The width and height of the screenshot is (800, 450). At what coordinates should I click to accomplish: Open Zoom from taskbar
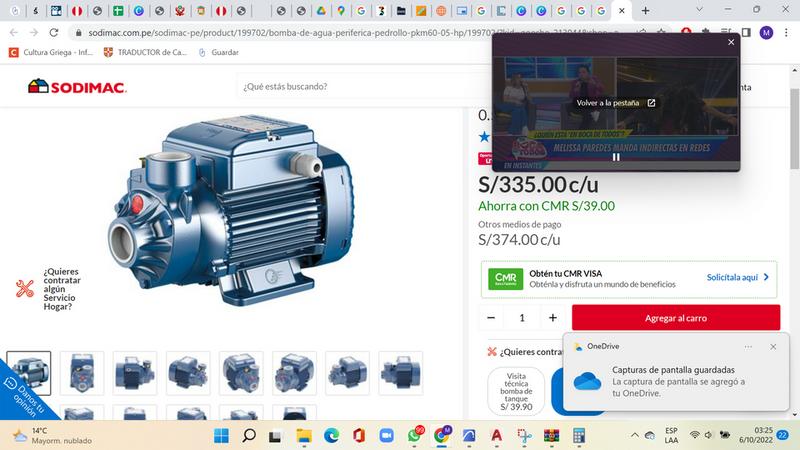[386, 436]
